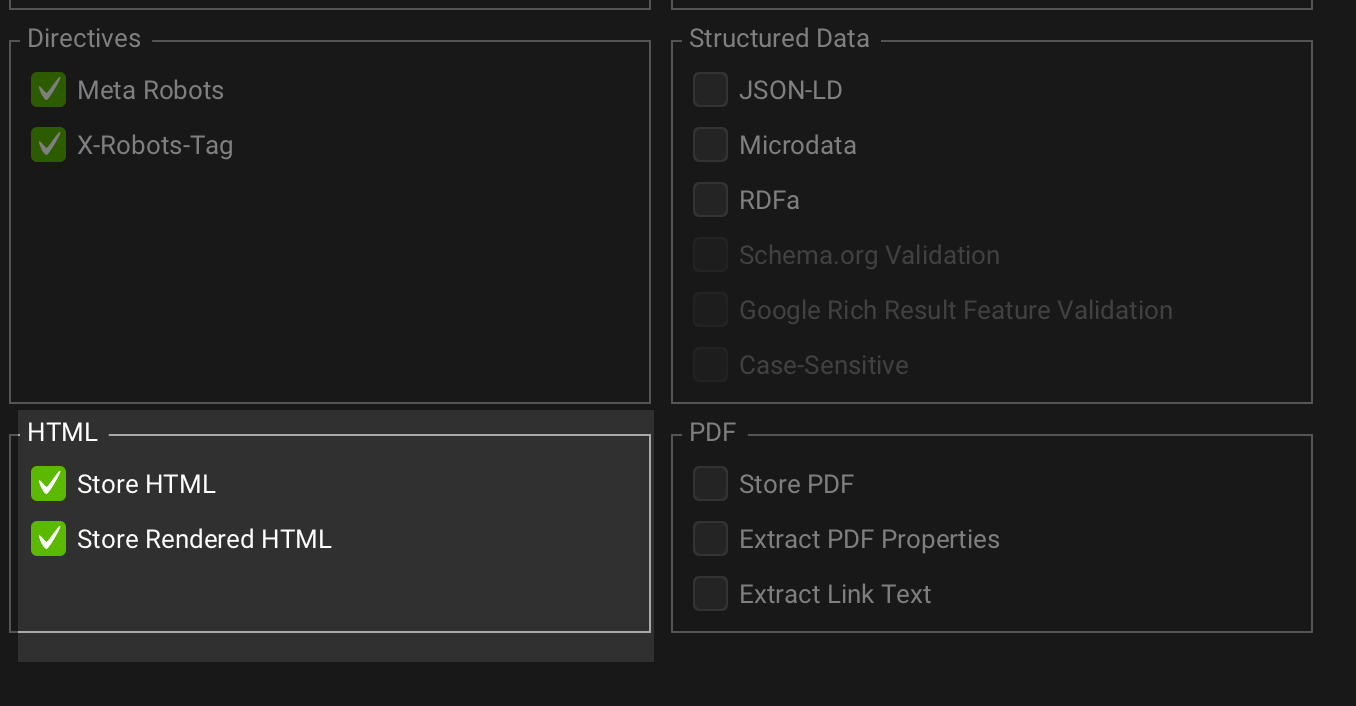Disable the X-Robots-Tag checkbox
The width and height of the screenshot is (1356, 706).
(48, 145)
